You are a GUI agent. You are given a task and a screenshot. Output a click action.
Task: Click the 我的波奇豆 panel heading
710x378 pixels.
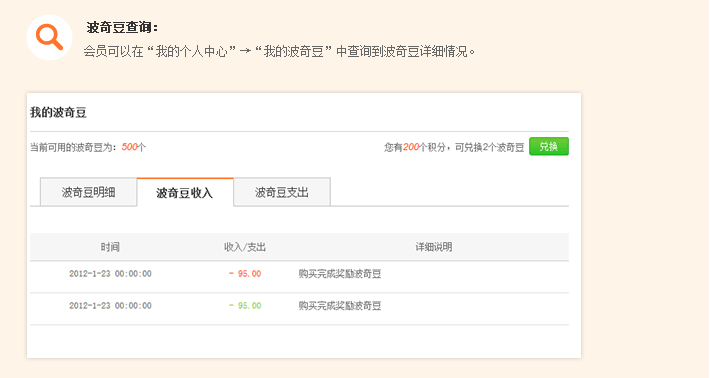click(x=58, y=112)
